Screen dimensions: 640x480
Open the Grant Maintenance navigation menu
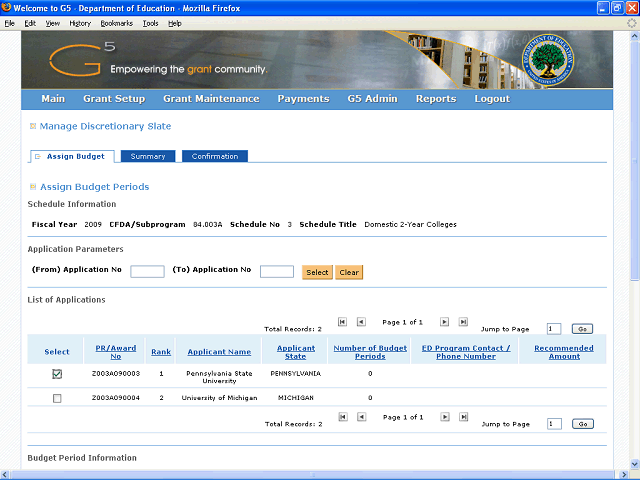(x=211, y=99)
